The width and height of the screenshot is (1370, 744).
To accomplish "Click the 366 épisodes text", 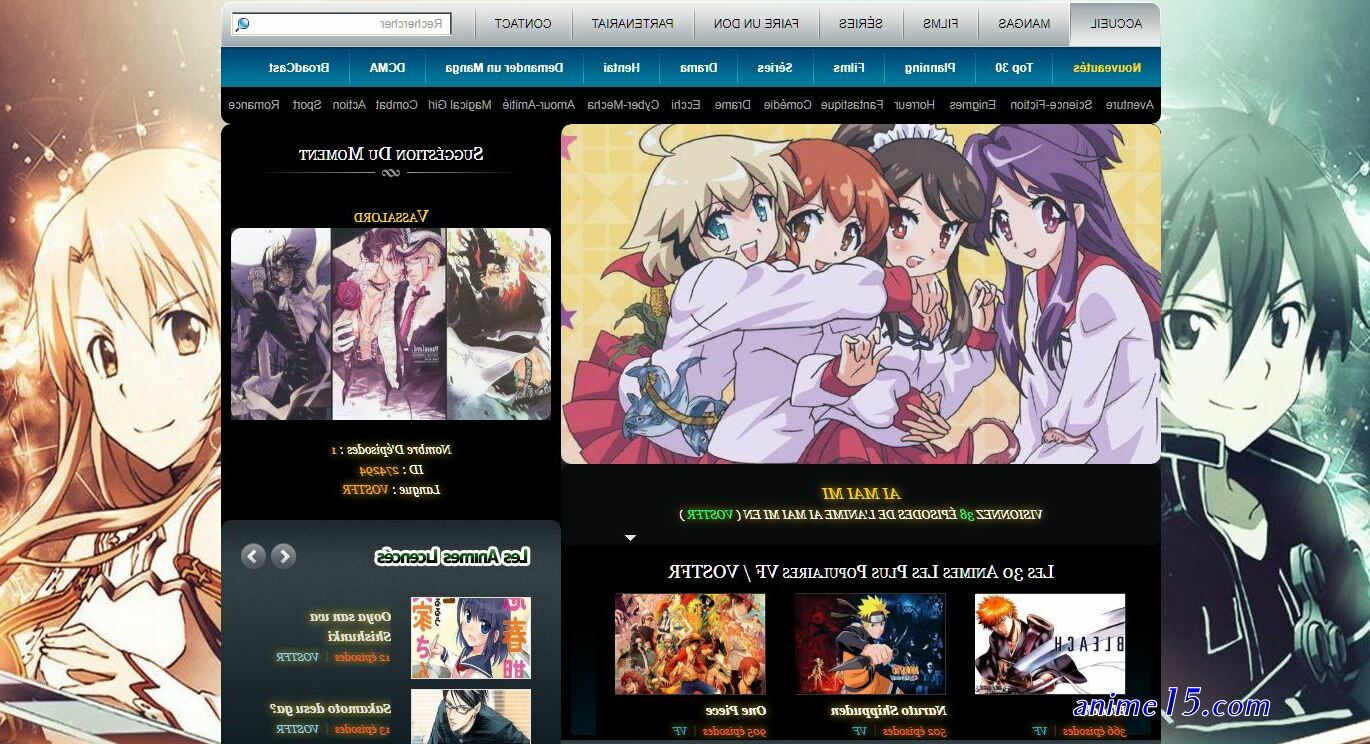I will (x=1094, y=731).
